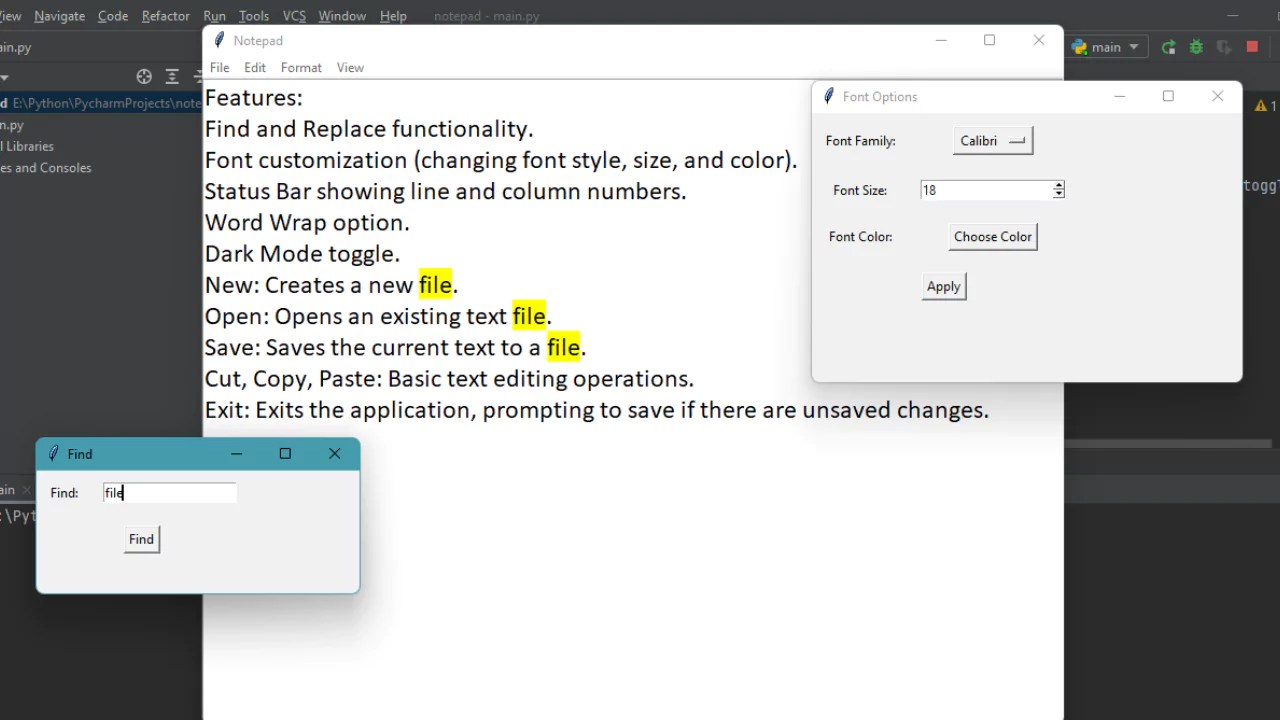Click the Run with Coverage icon
This screenshot has height=720, width=1280.
tap(1224, 47)
